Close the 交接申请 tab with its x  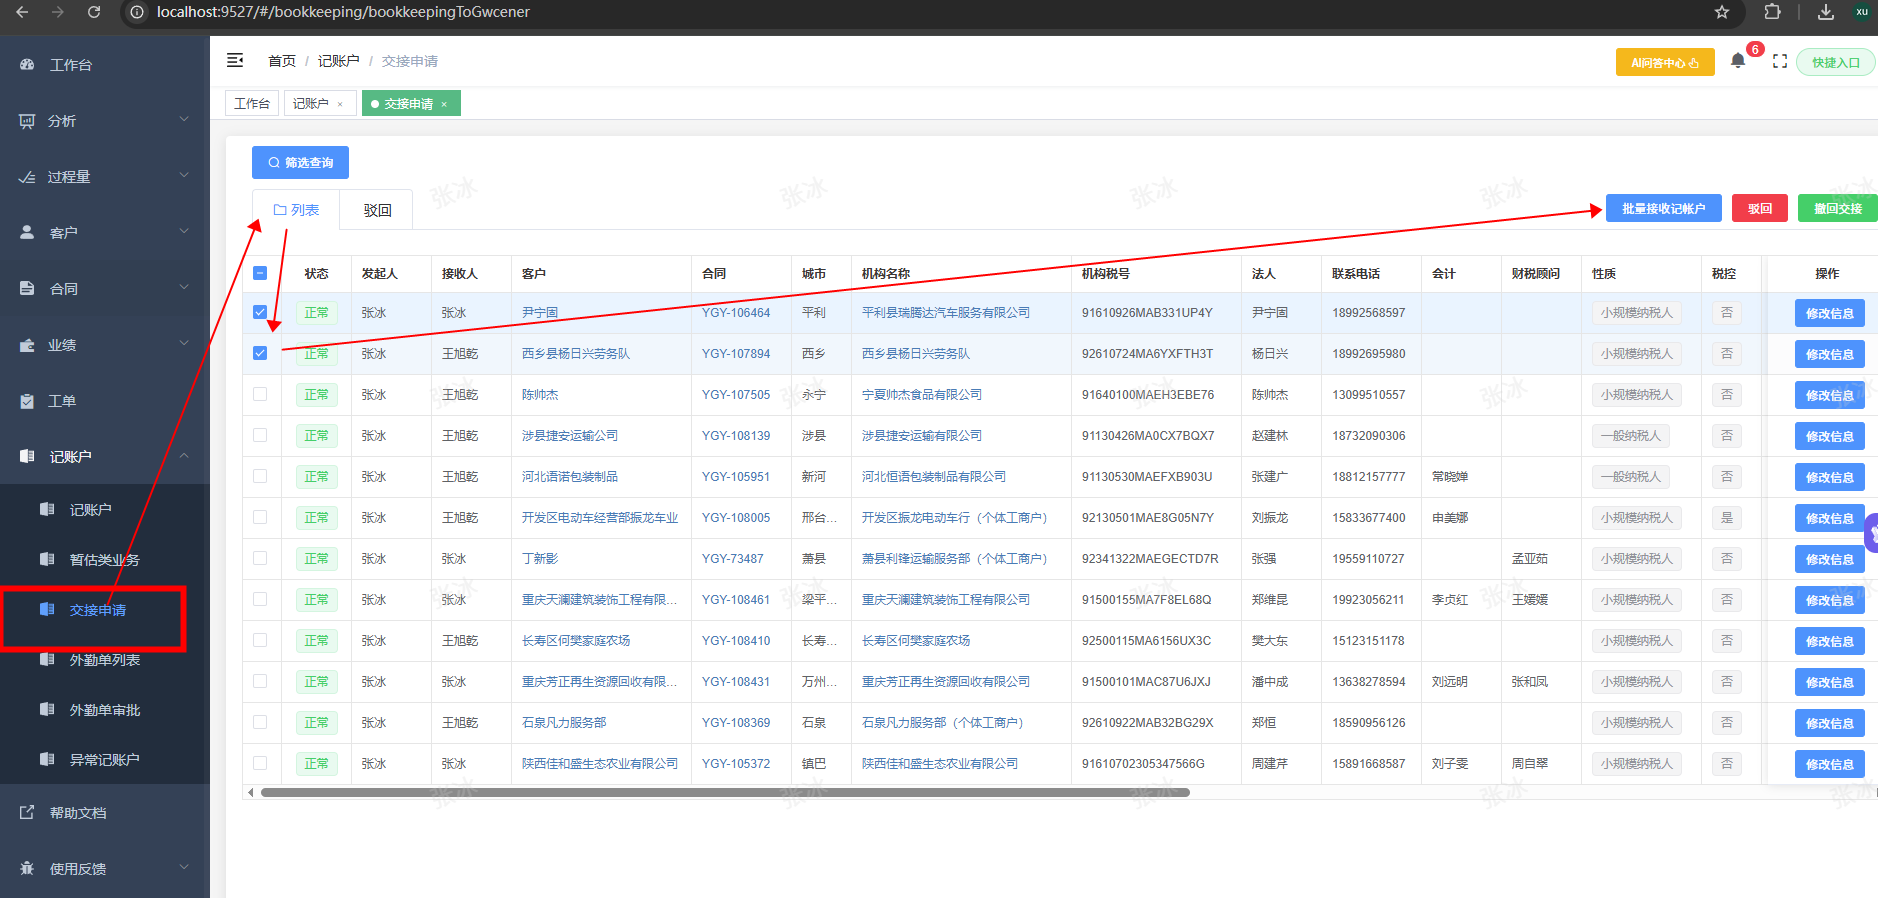point(444,104)
